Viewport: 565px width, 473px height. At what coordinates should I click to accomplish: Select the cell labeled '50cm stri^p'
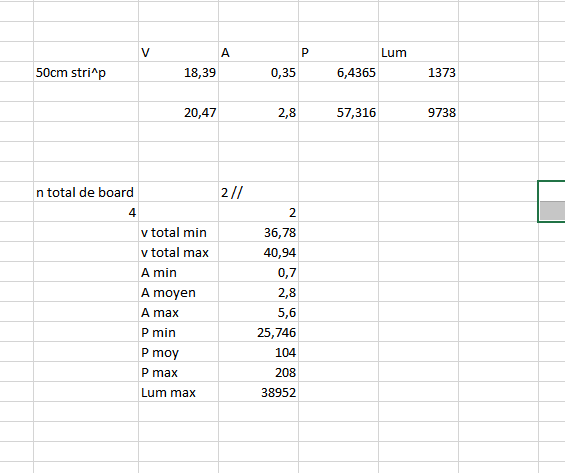[x=86, y=72]
